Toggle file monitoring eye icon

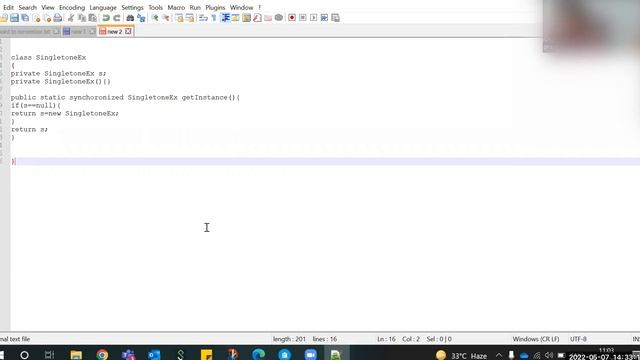[x=279, y=18]
